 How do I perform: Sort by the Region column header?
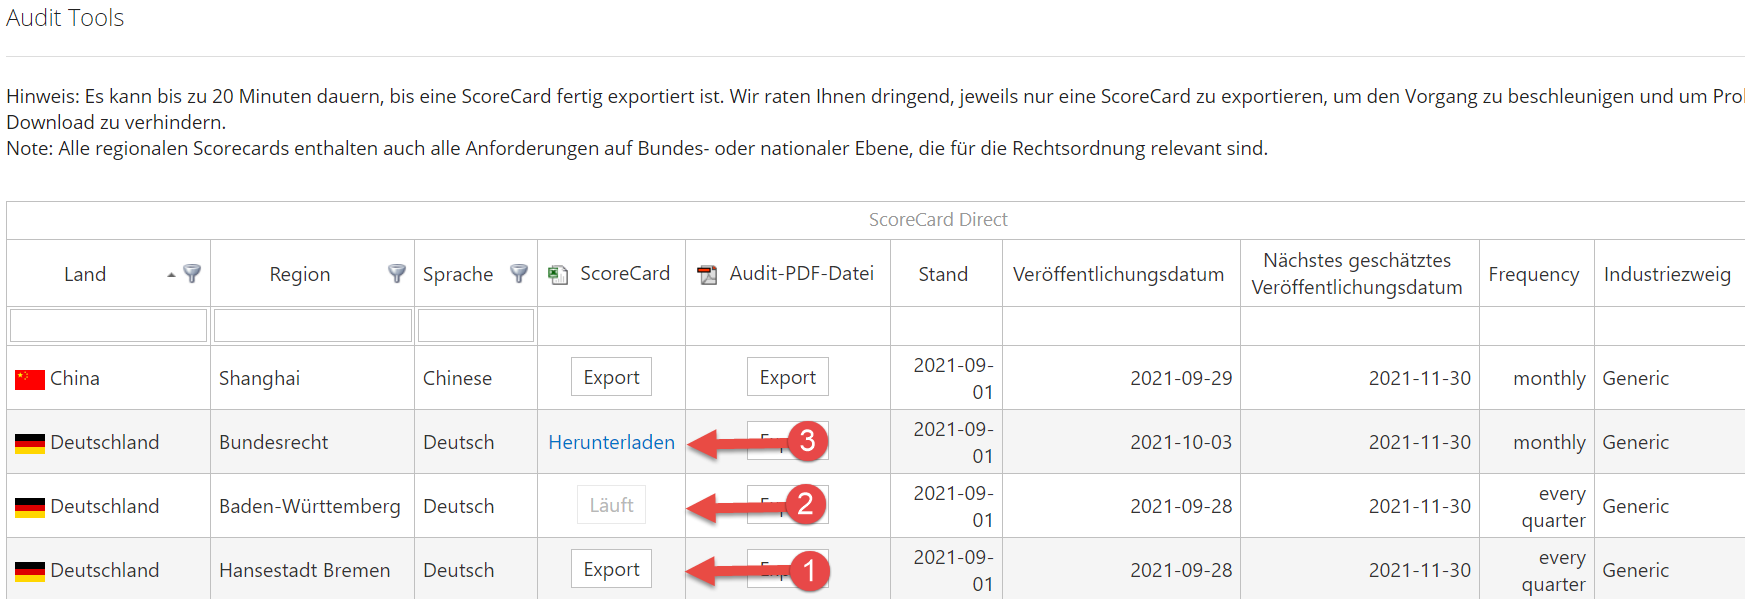pyautogui.click(x=299, y=274)
